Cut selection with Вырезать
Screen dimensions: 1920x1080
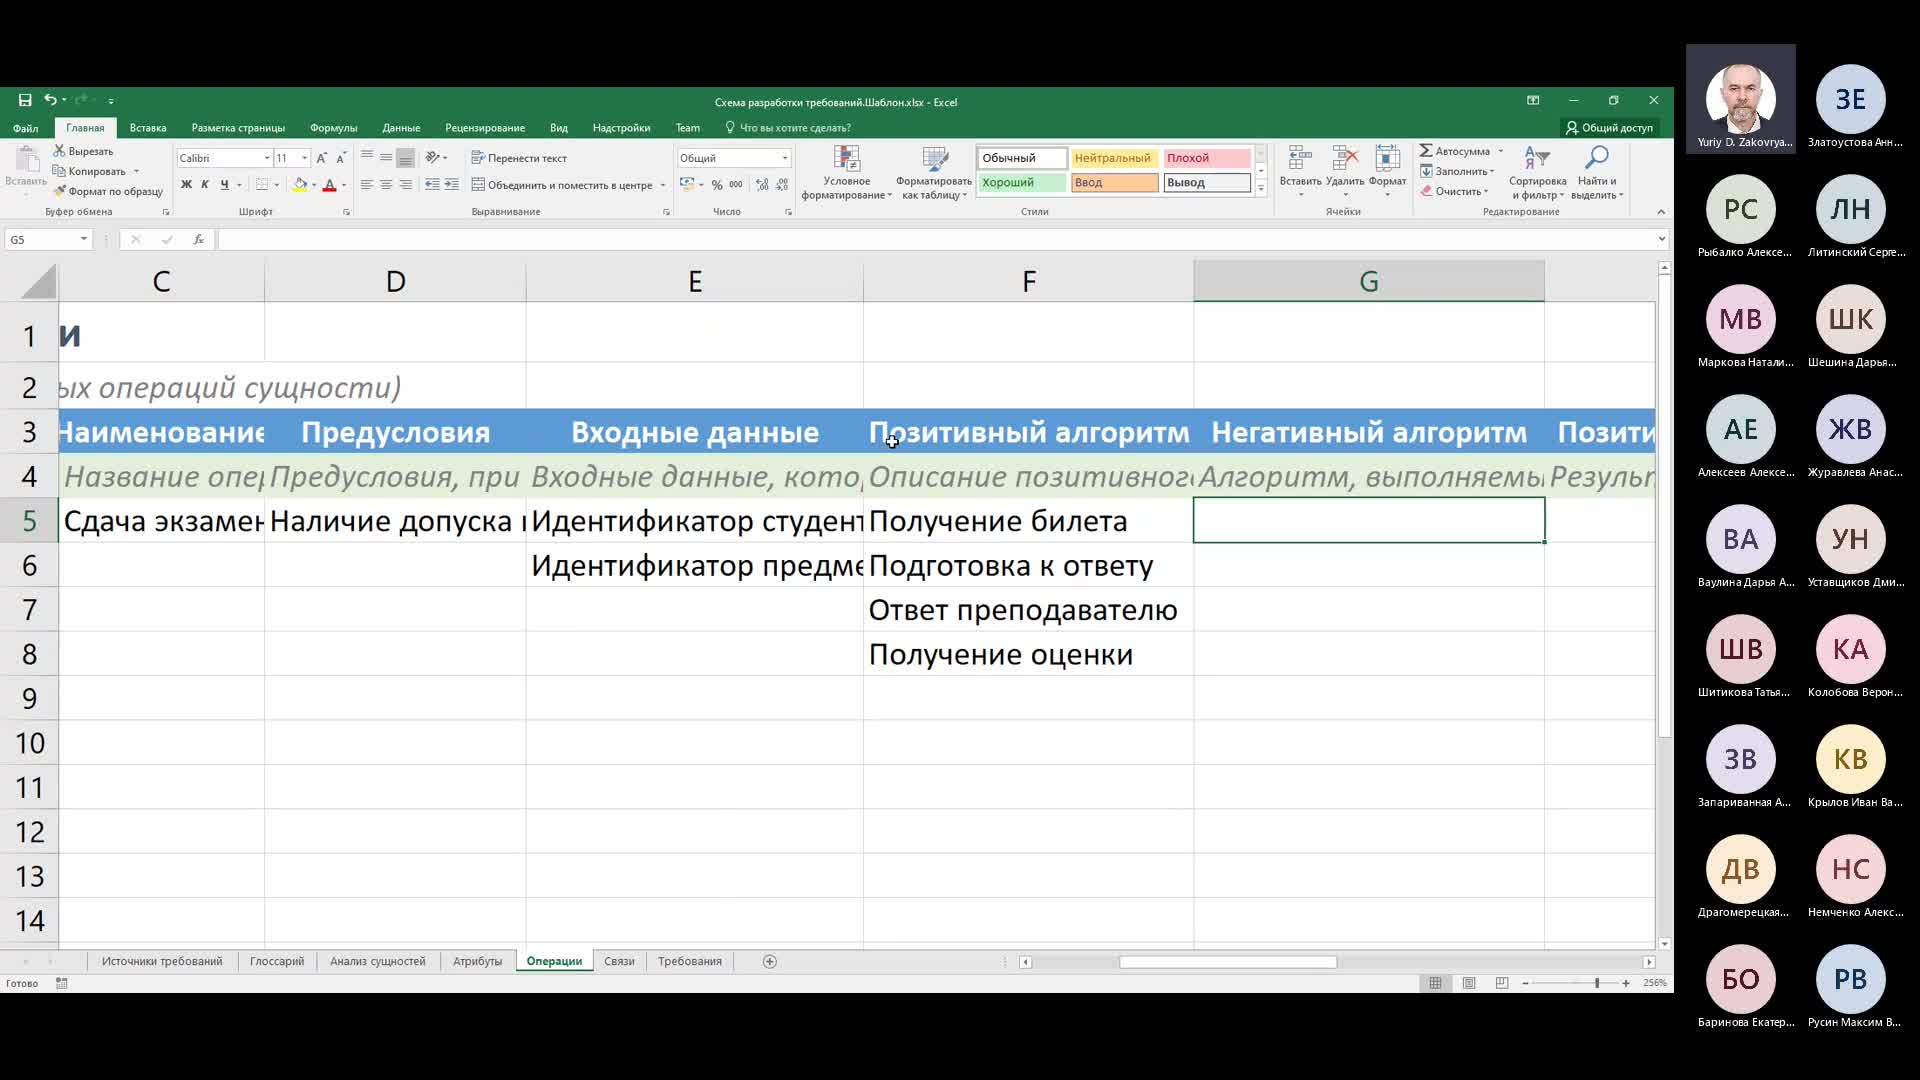click(83, 151)
